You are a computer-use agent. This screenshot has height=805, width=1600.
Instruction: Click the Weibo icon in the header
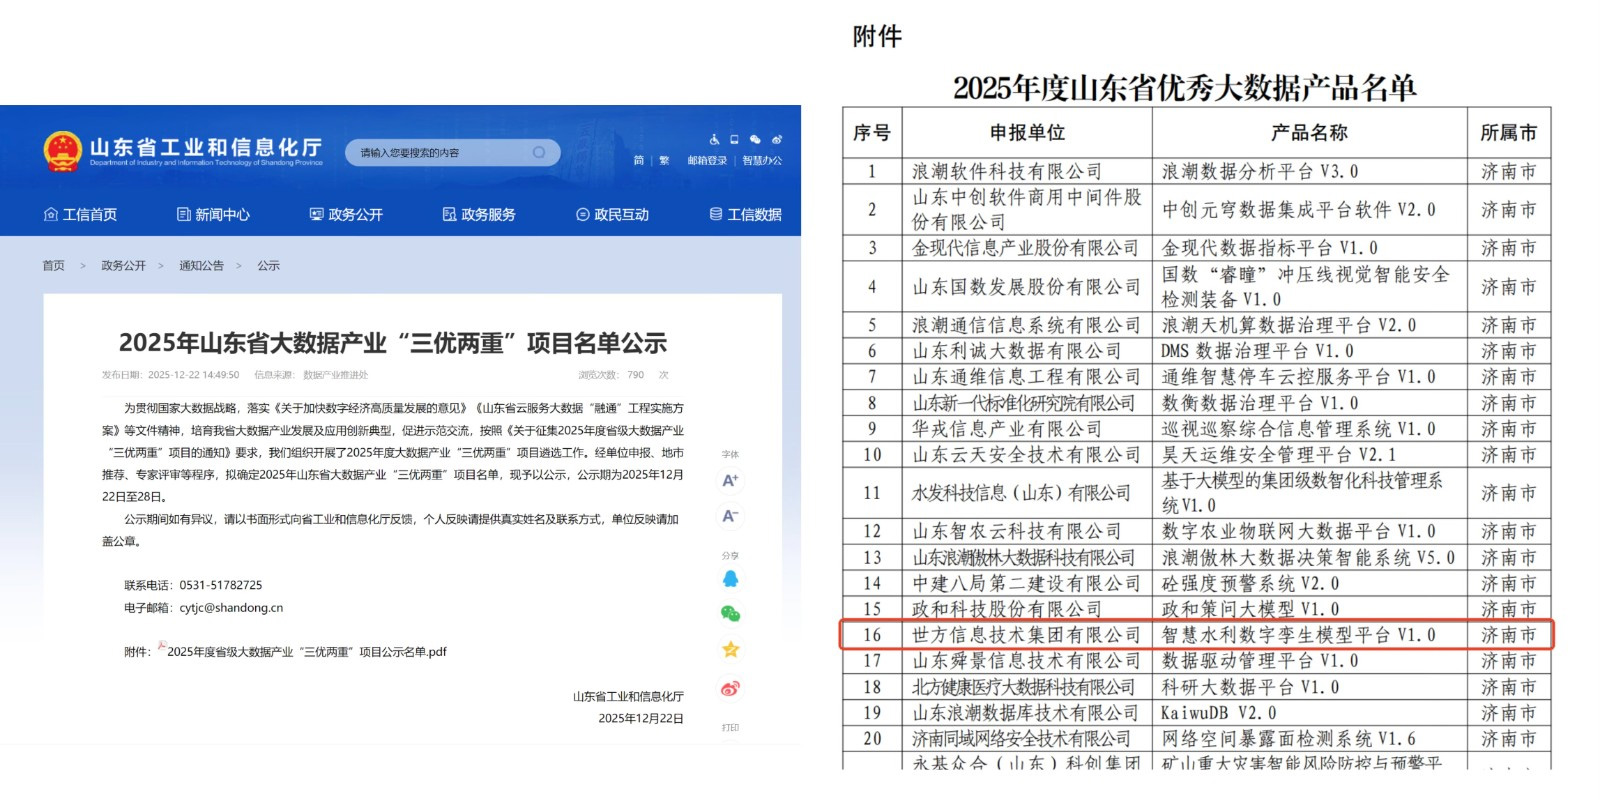click(777, 140)
